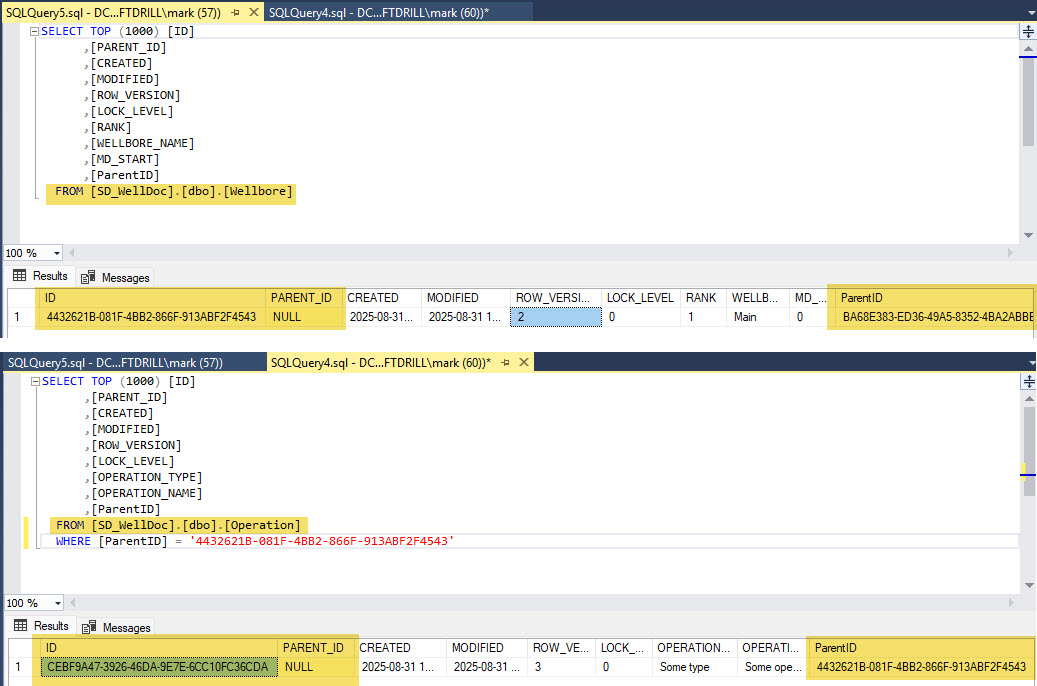Viewport: 1037px width, 686px height.
Task: Collapse the SELECT block in Operation query
Action: pos(34,382)
